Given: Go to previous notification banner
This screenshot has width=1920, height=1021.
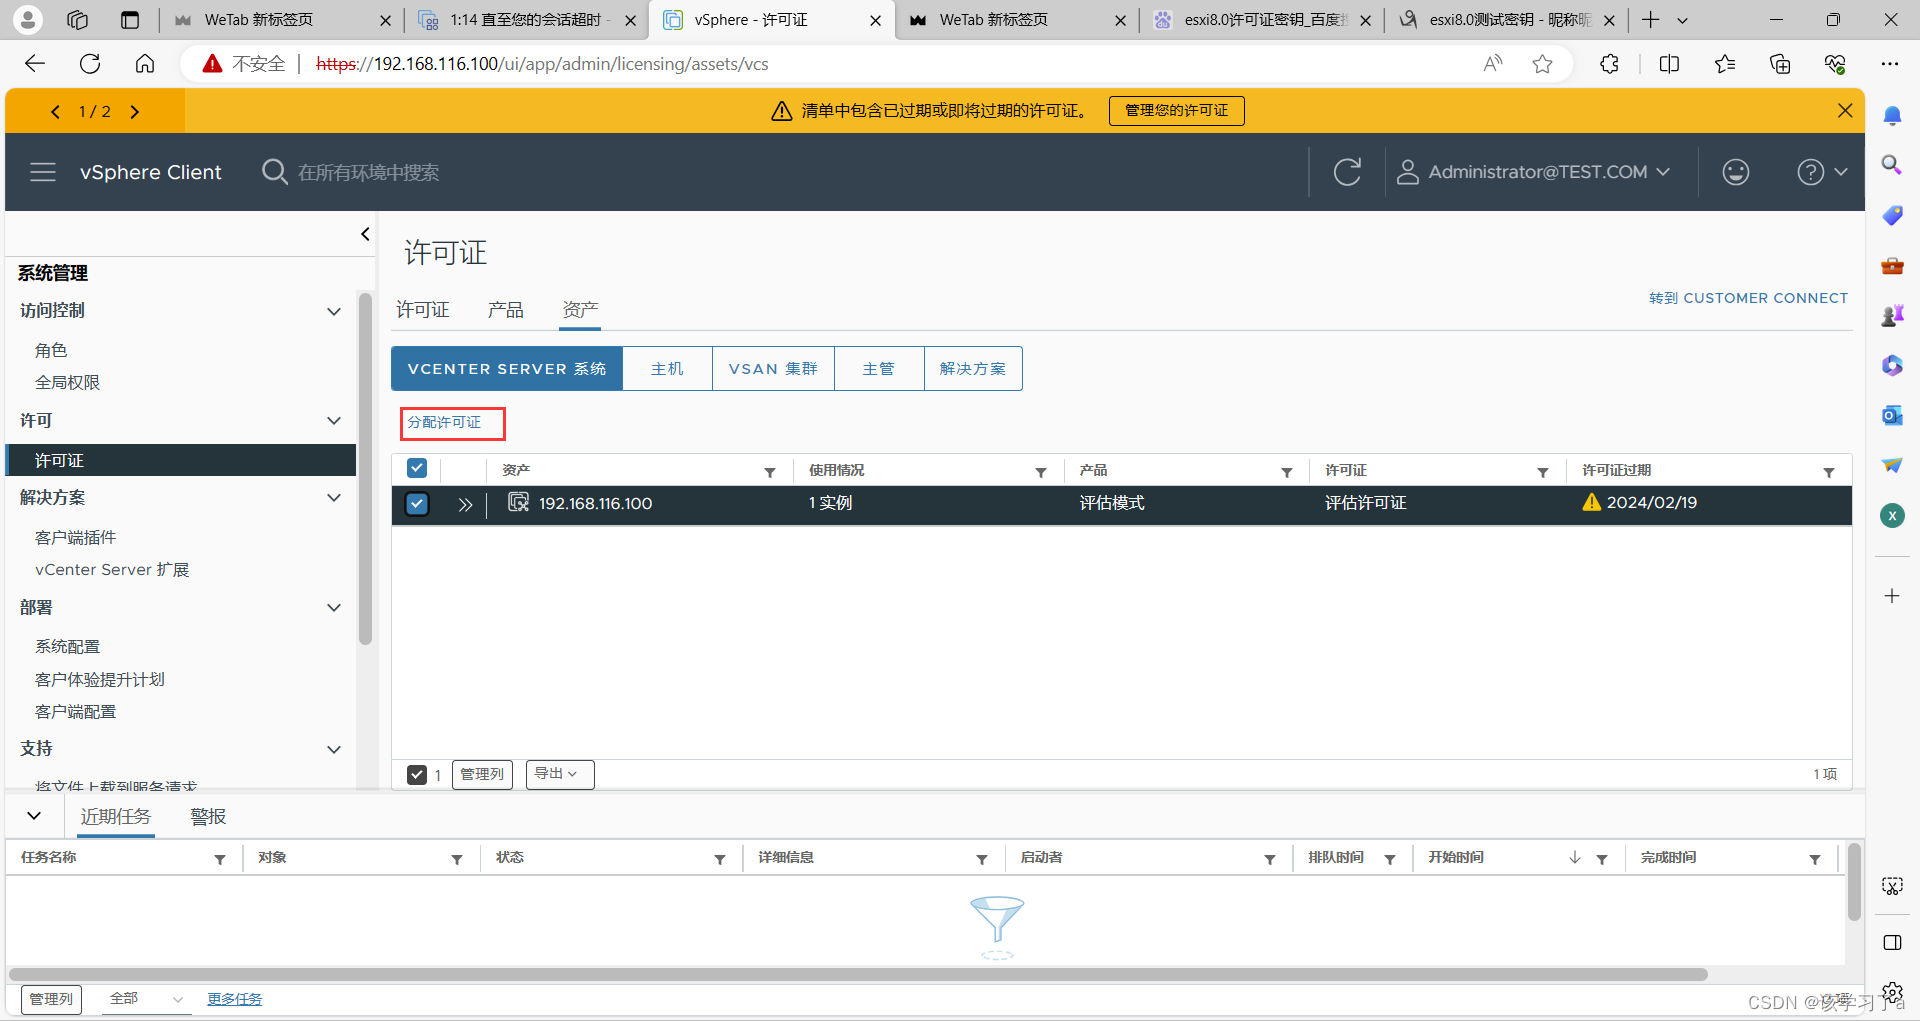Looking at the screenshot, I should tap(56, 112).
